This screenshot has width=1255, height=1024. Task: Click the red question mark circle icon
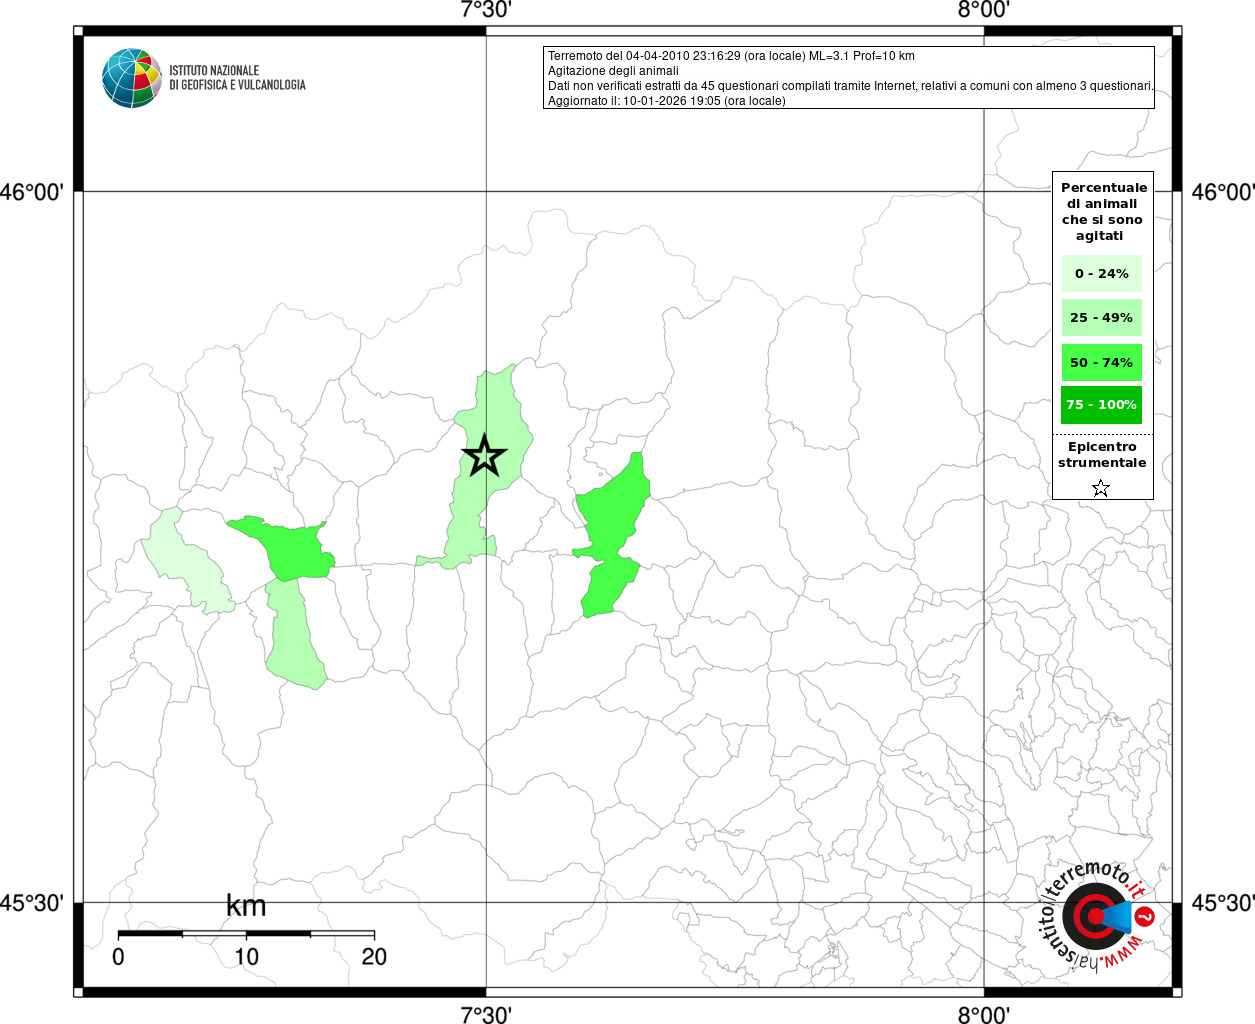coord(1145,916)
